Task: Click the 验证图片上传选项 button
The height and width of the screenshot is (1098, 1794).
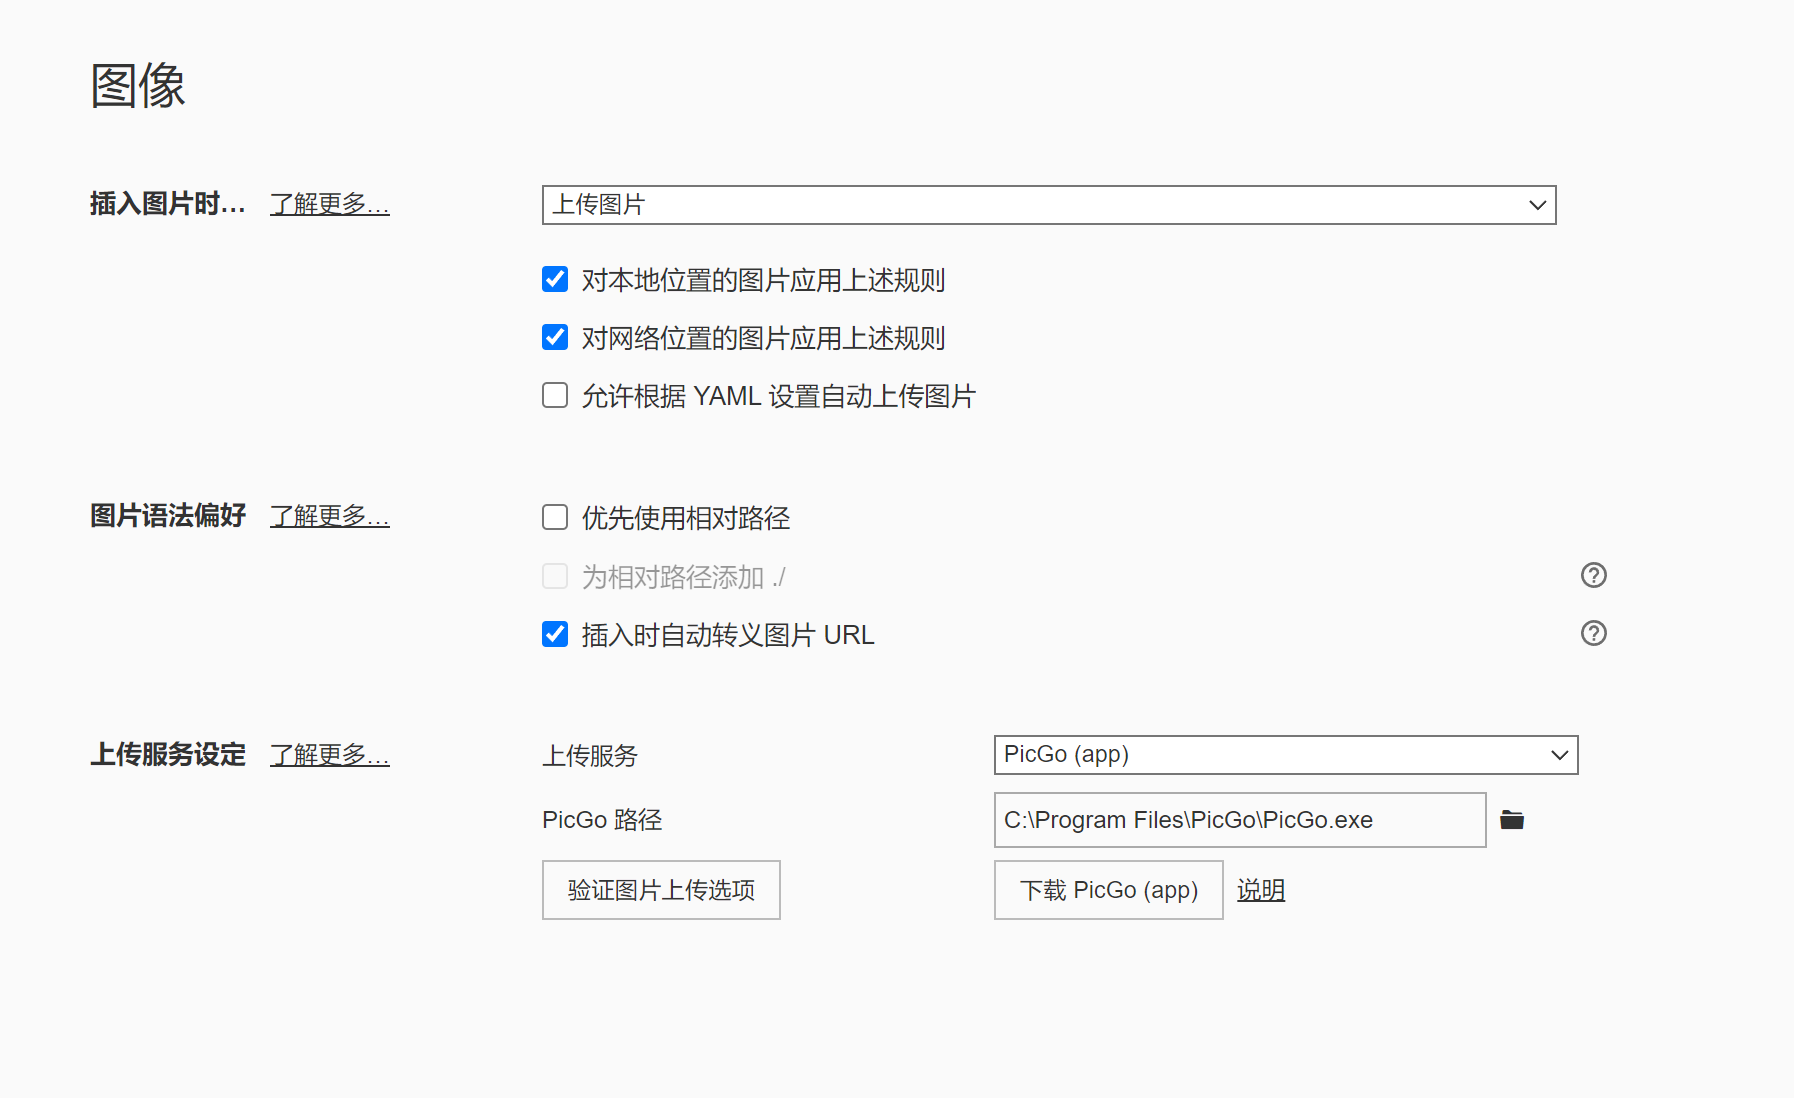Action: pos(661,890)
